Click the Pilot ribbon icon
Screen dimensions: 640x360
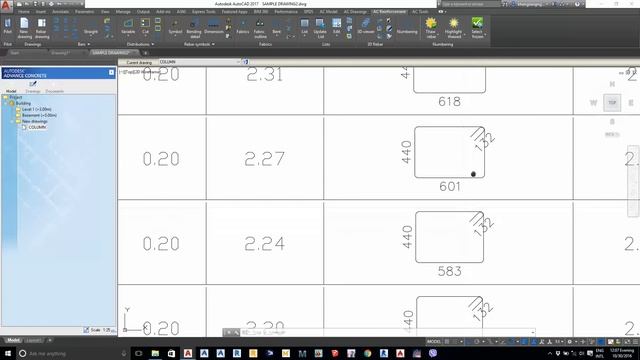pos(7,26)
